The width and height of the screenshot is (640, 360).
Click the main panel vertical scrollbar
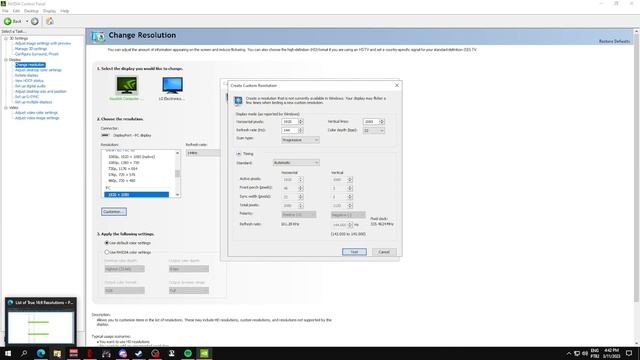pyautogui.click(x=636, y=167)
